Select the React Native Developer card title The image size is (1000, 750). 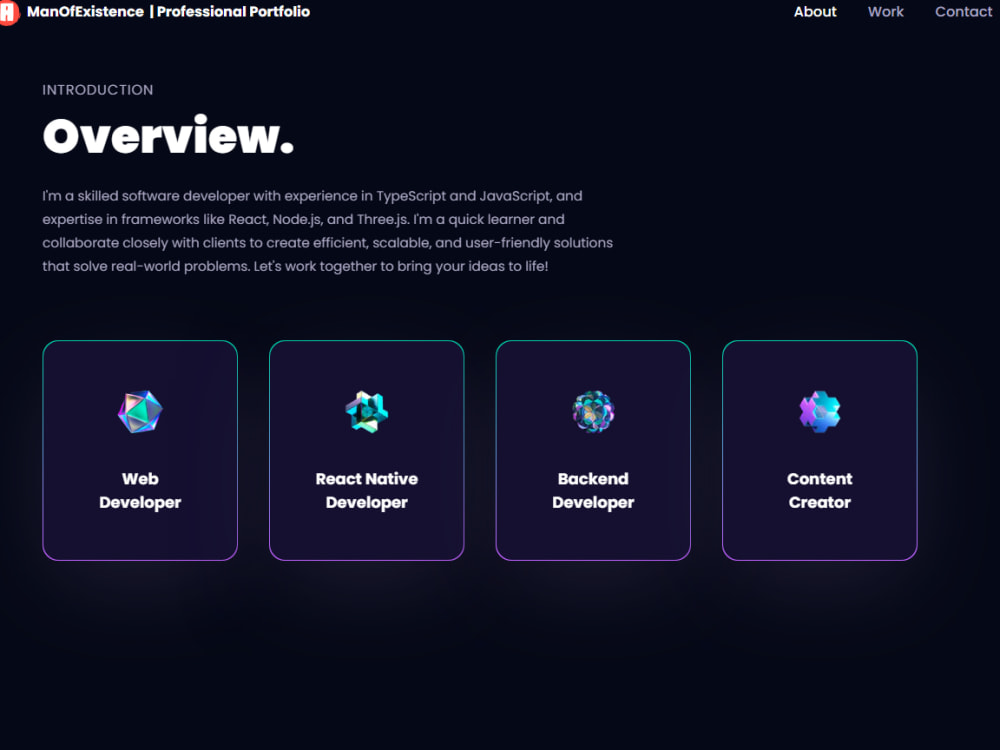coord(367,490)
